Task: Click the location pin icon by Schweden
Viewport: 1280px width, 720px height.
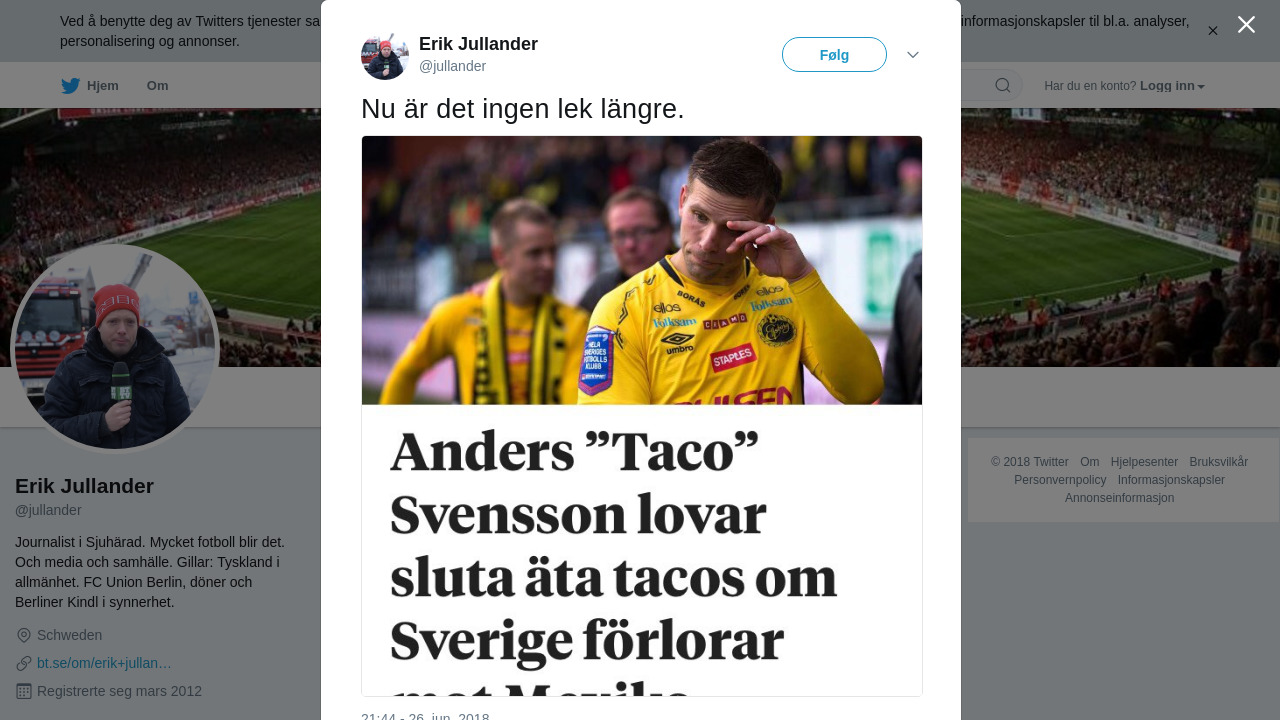Action: pos(24,635)
